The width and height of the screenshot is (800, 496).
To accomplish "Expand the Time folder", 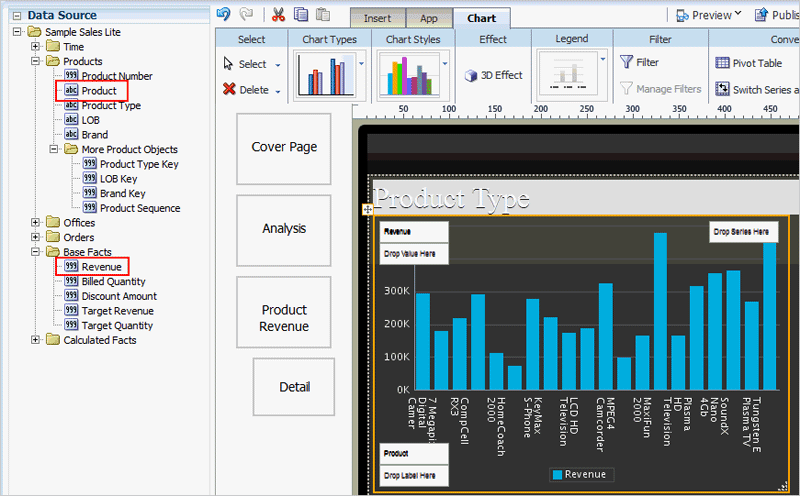I will click(x=36, y=47).
